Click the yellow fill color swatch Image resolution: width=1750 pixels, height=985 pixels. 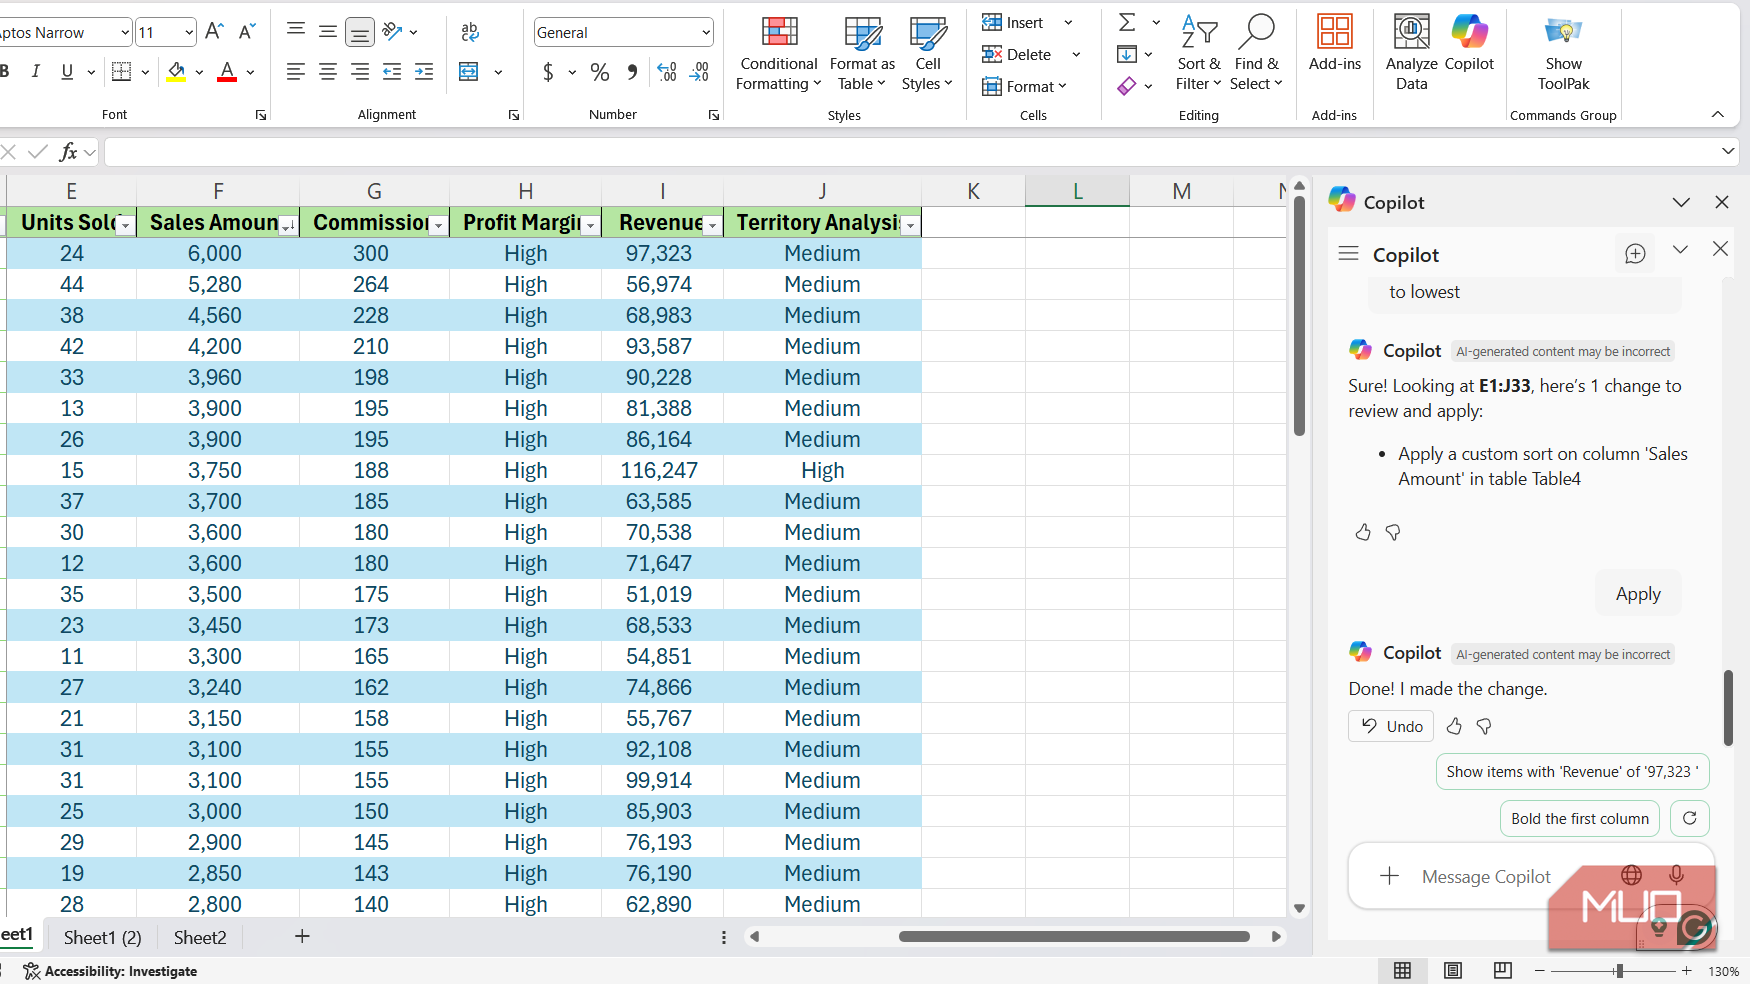click(177, 72)
